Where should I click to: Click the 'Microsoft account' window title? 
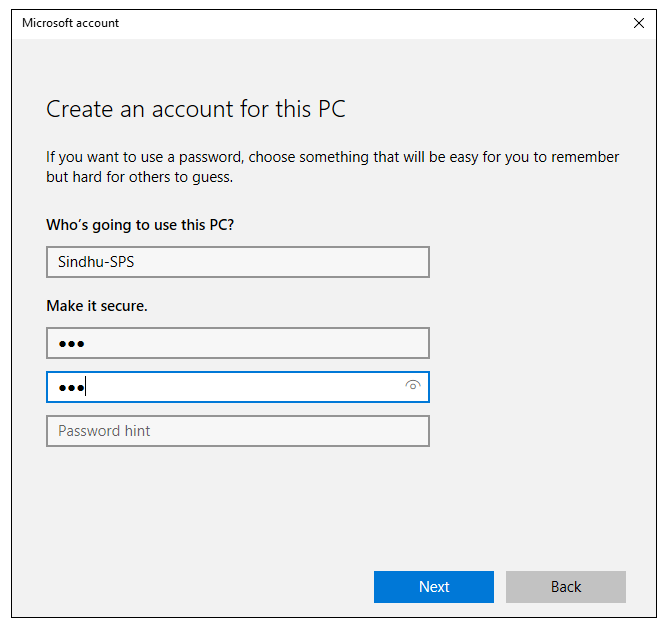click(x=71, y=23)
